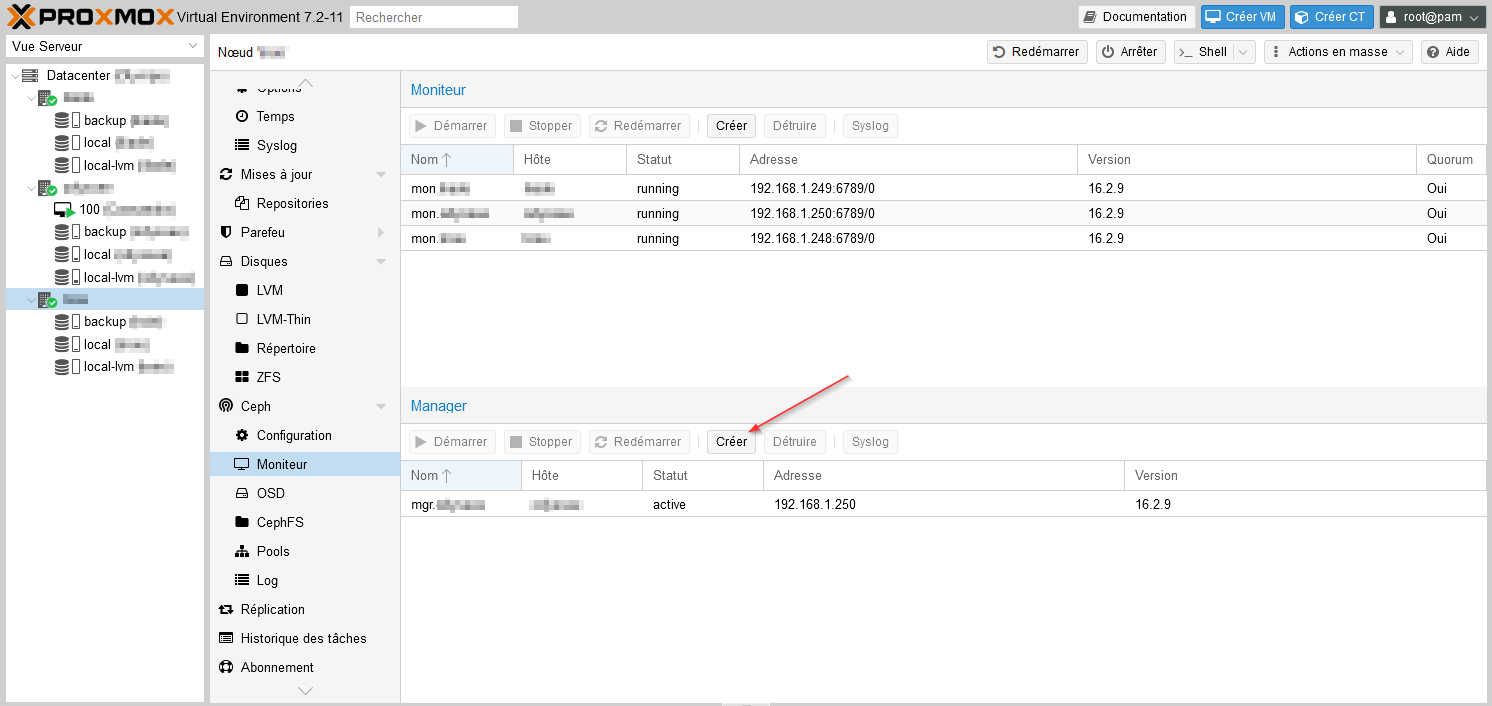Viewport: 1492px width, 706px height.
Task: Open Ceph Configuration gear item
Action: point(293,435)
